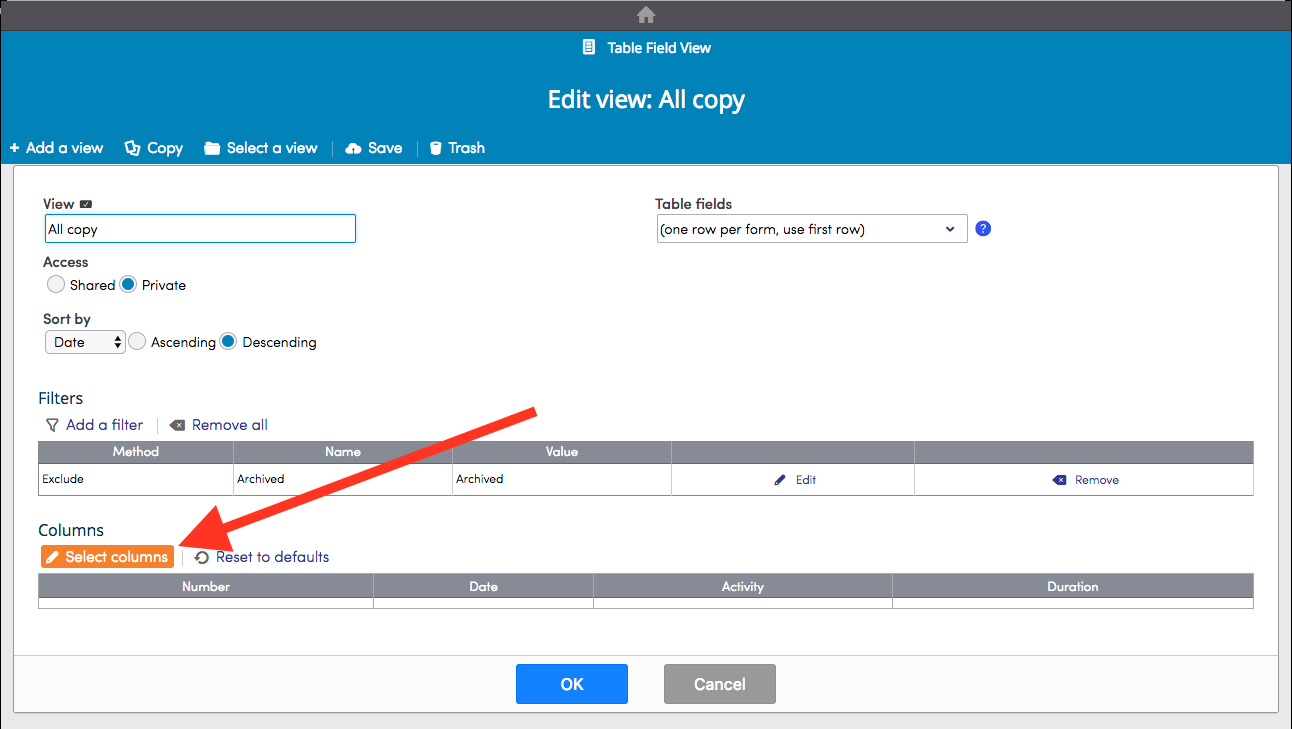Click the Activity column header
Screen dimensions: 1292x729
tap(742, 586)
